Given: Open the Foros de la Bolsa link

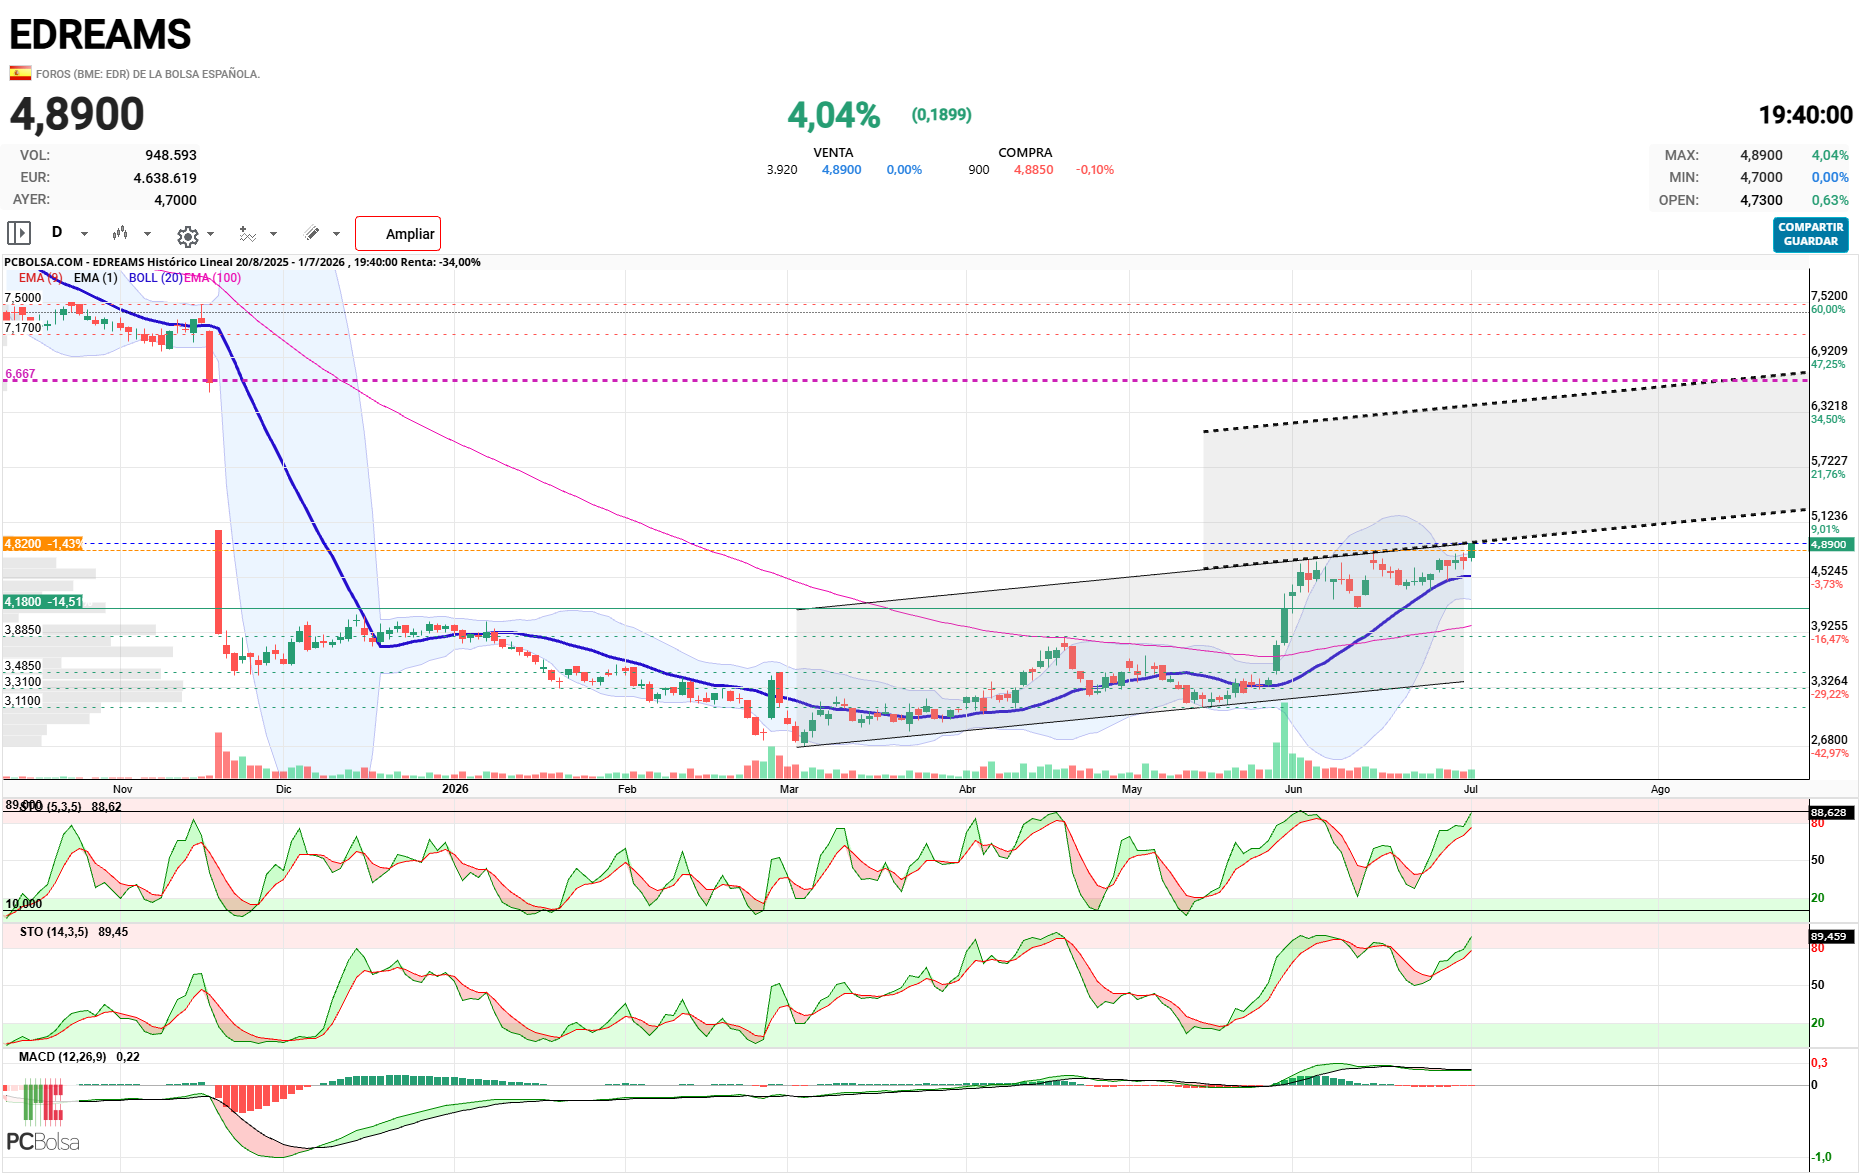Looking at the screenshot, I should click(148, 74).
